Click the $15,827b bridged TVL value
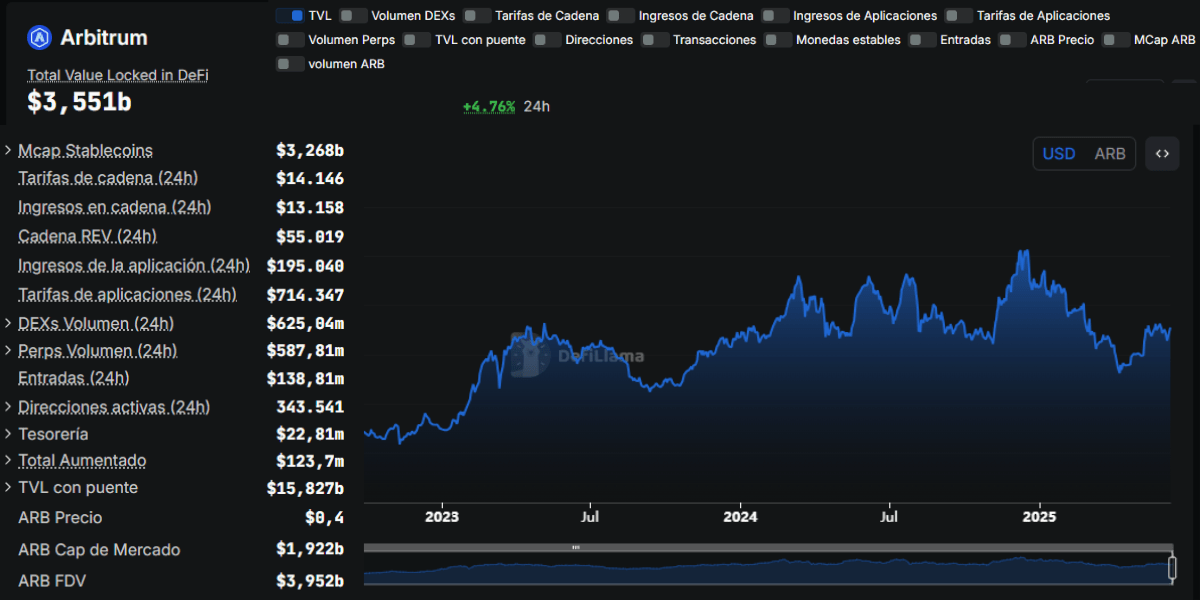Image resolution: width=1200 pixels, height=600 pixels. (x=305, y=488)
